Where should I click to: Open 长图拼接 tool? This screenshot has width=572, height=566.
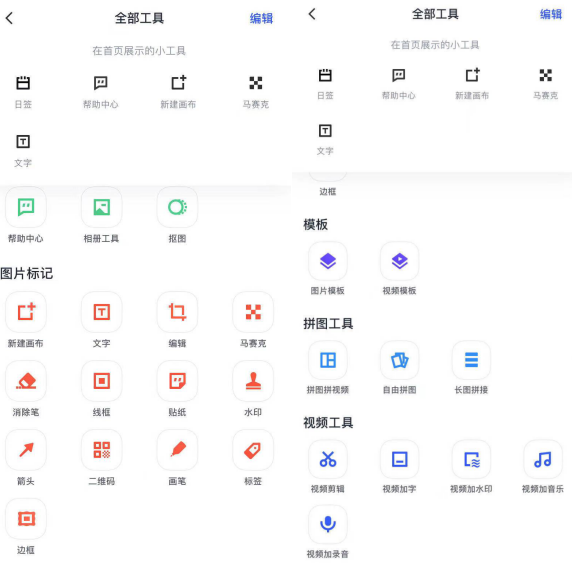(471, 360)
